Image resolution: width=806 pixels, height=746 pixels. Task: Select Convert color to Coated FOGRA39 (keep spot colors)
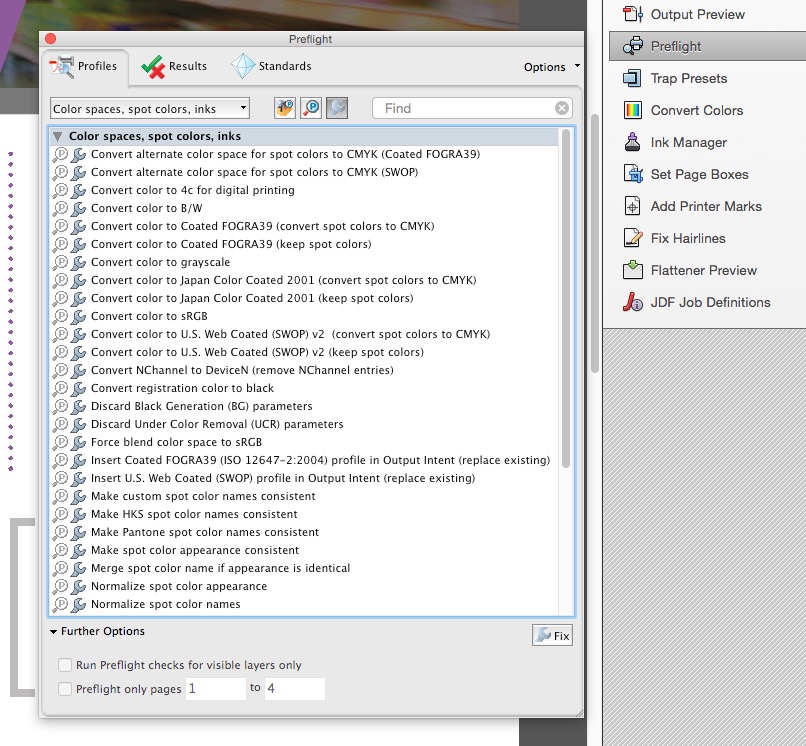[231, 244]
